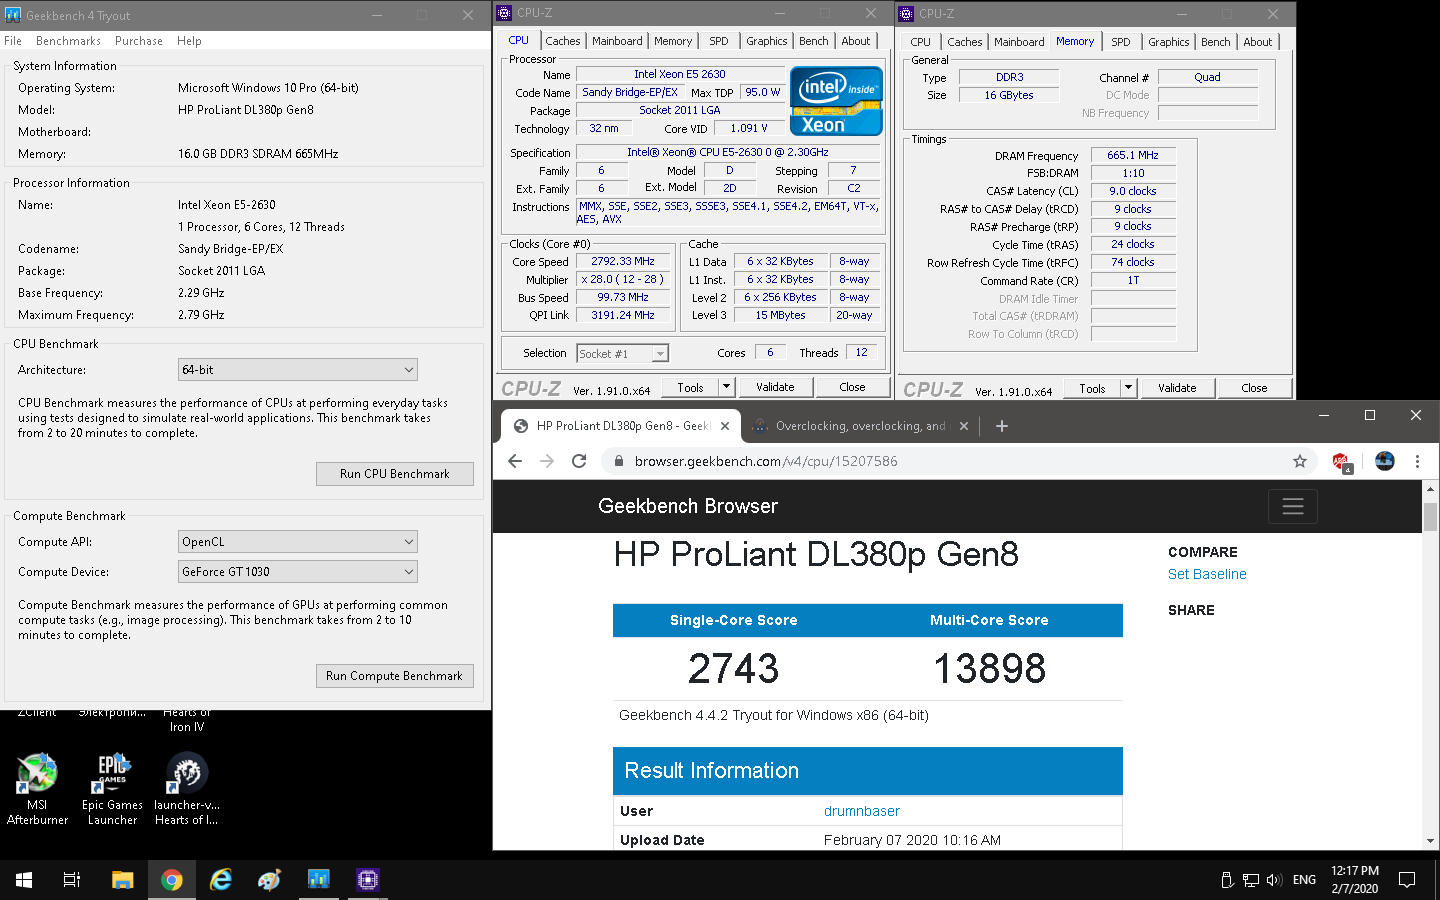Click the DRAM Frequency value 665.1 MHz
The height and width of the screenshot is (900, 1440).
coord(1133,155)
